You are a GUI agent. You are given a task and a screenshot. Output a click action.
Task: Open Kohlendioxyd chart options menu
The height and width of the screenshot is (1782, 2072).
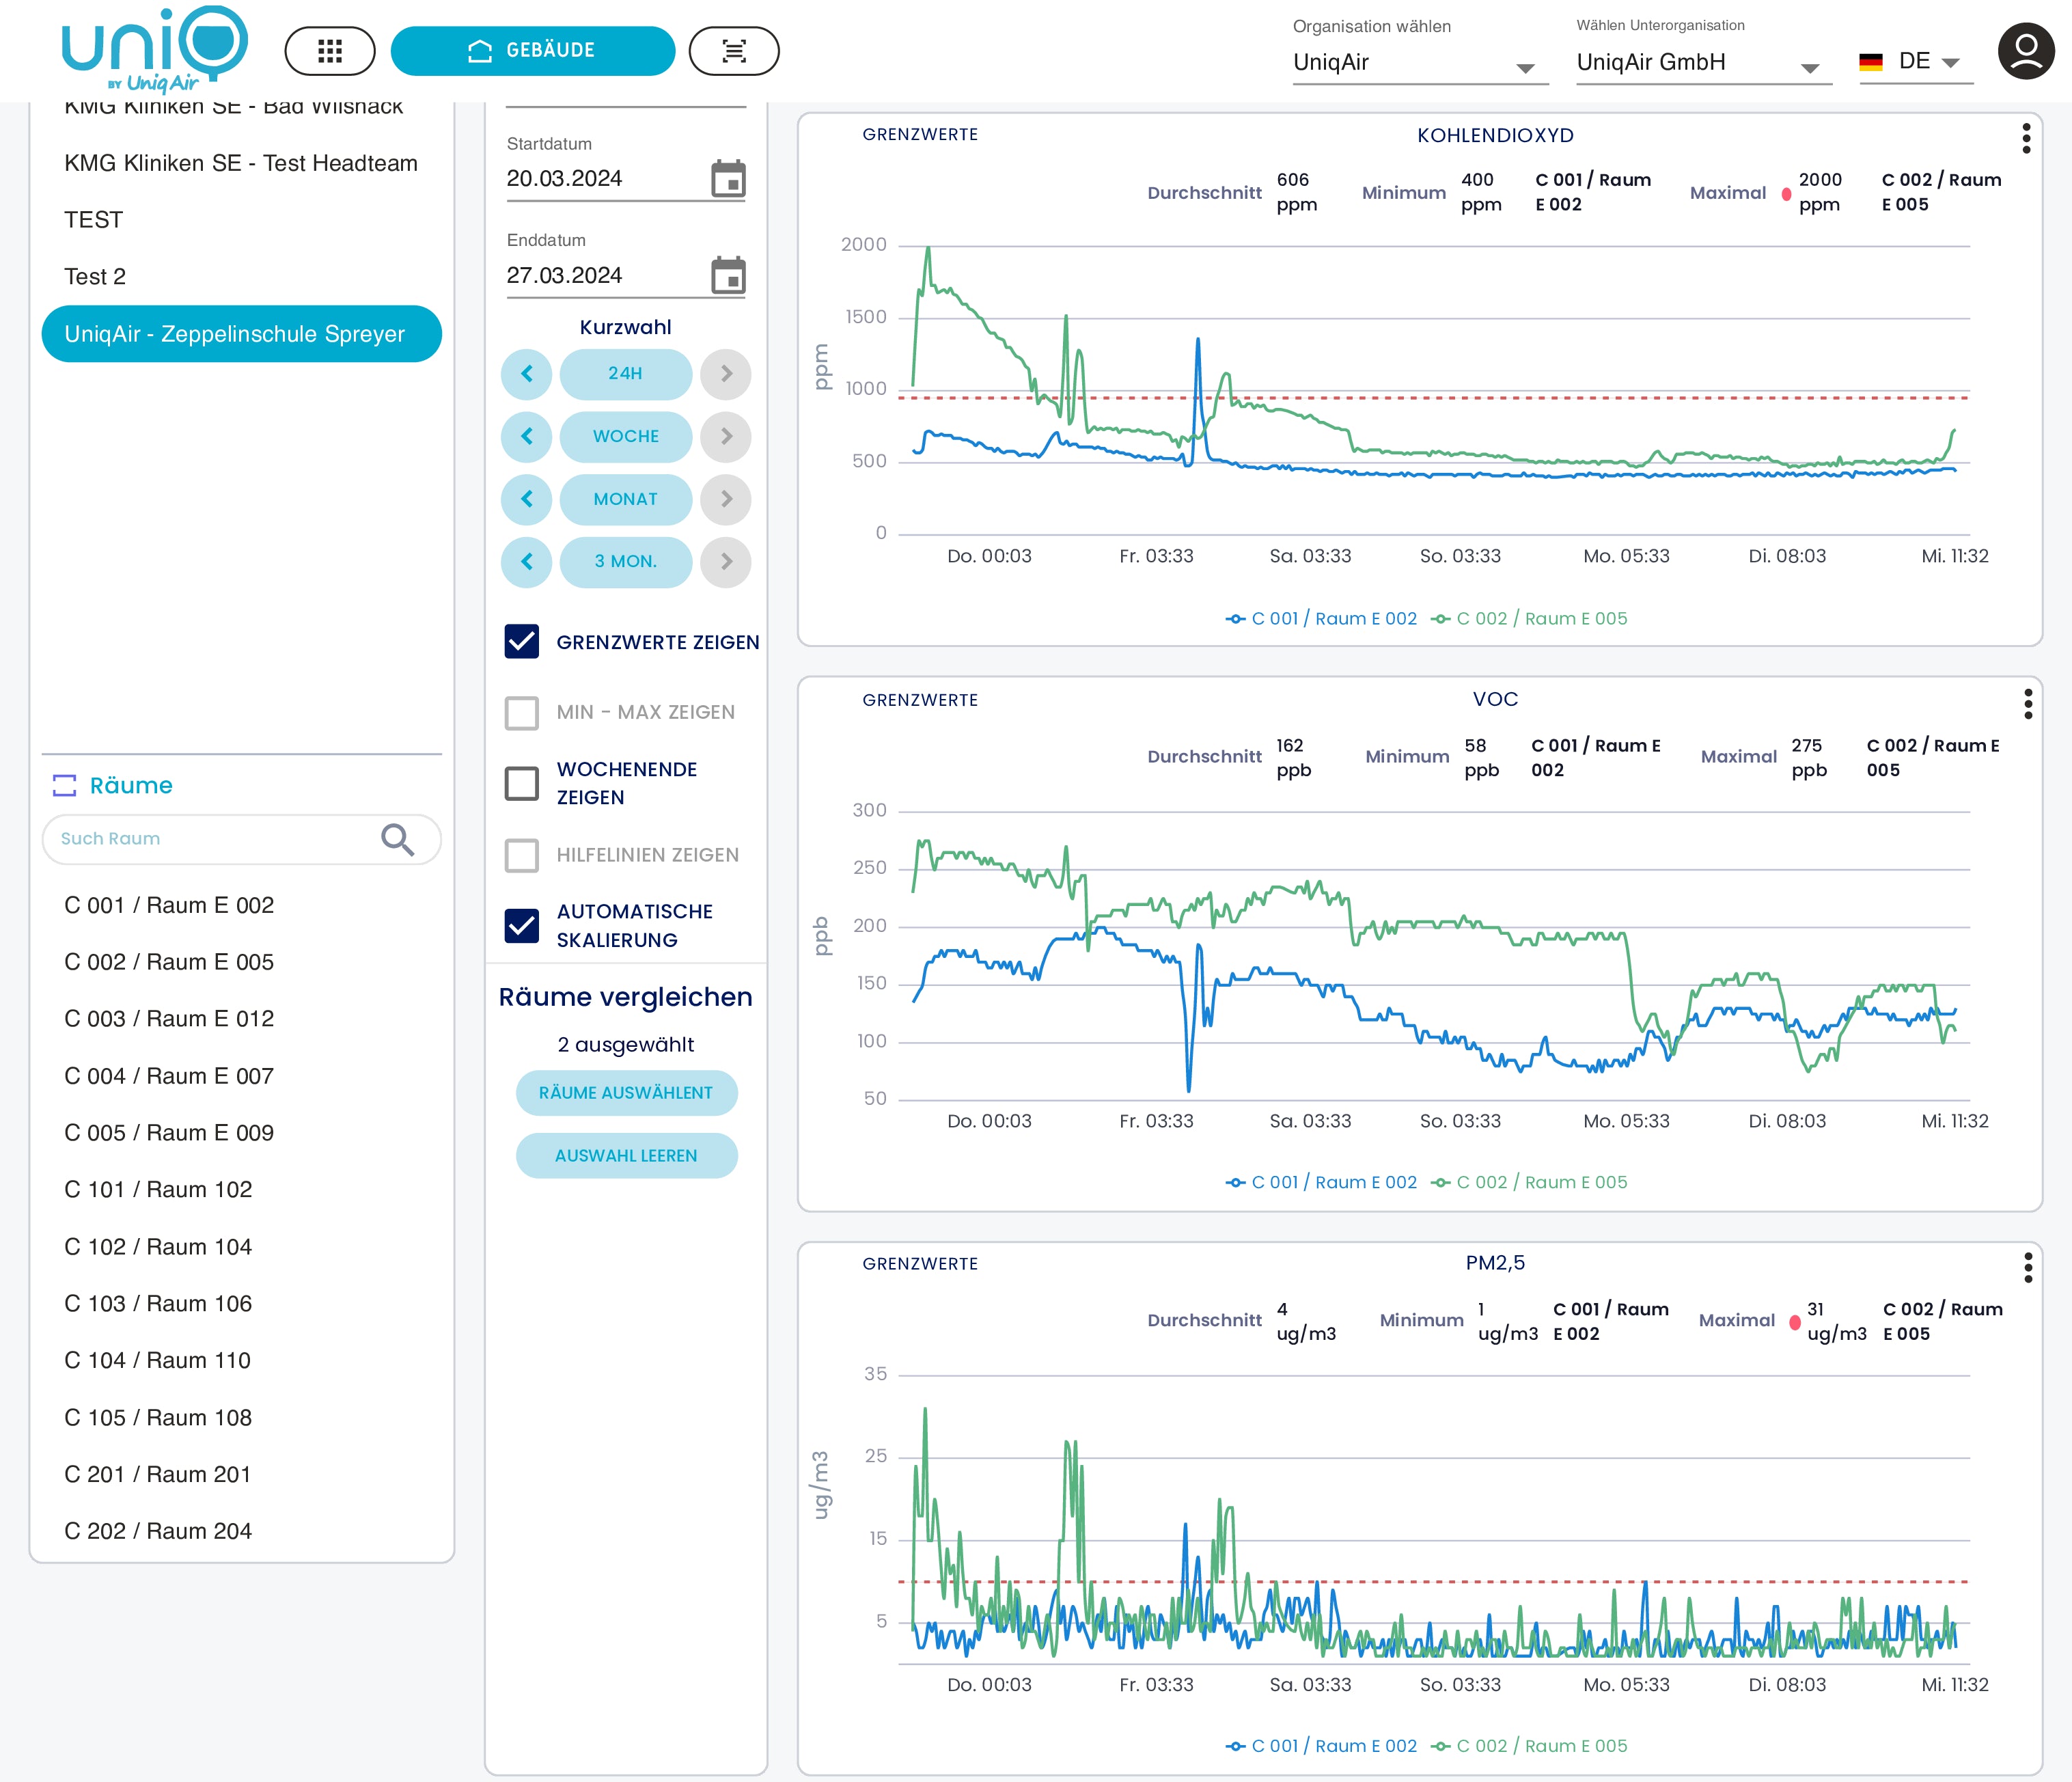click(2026, 138)
